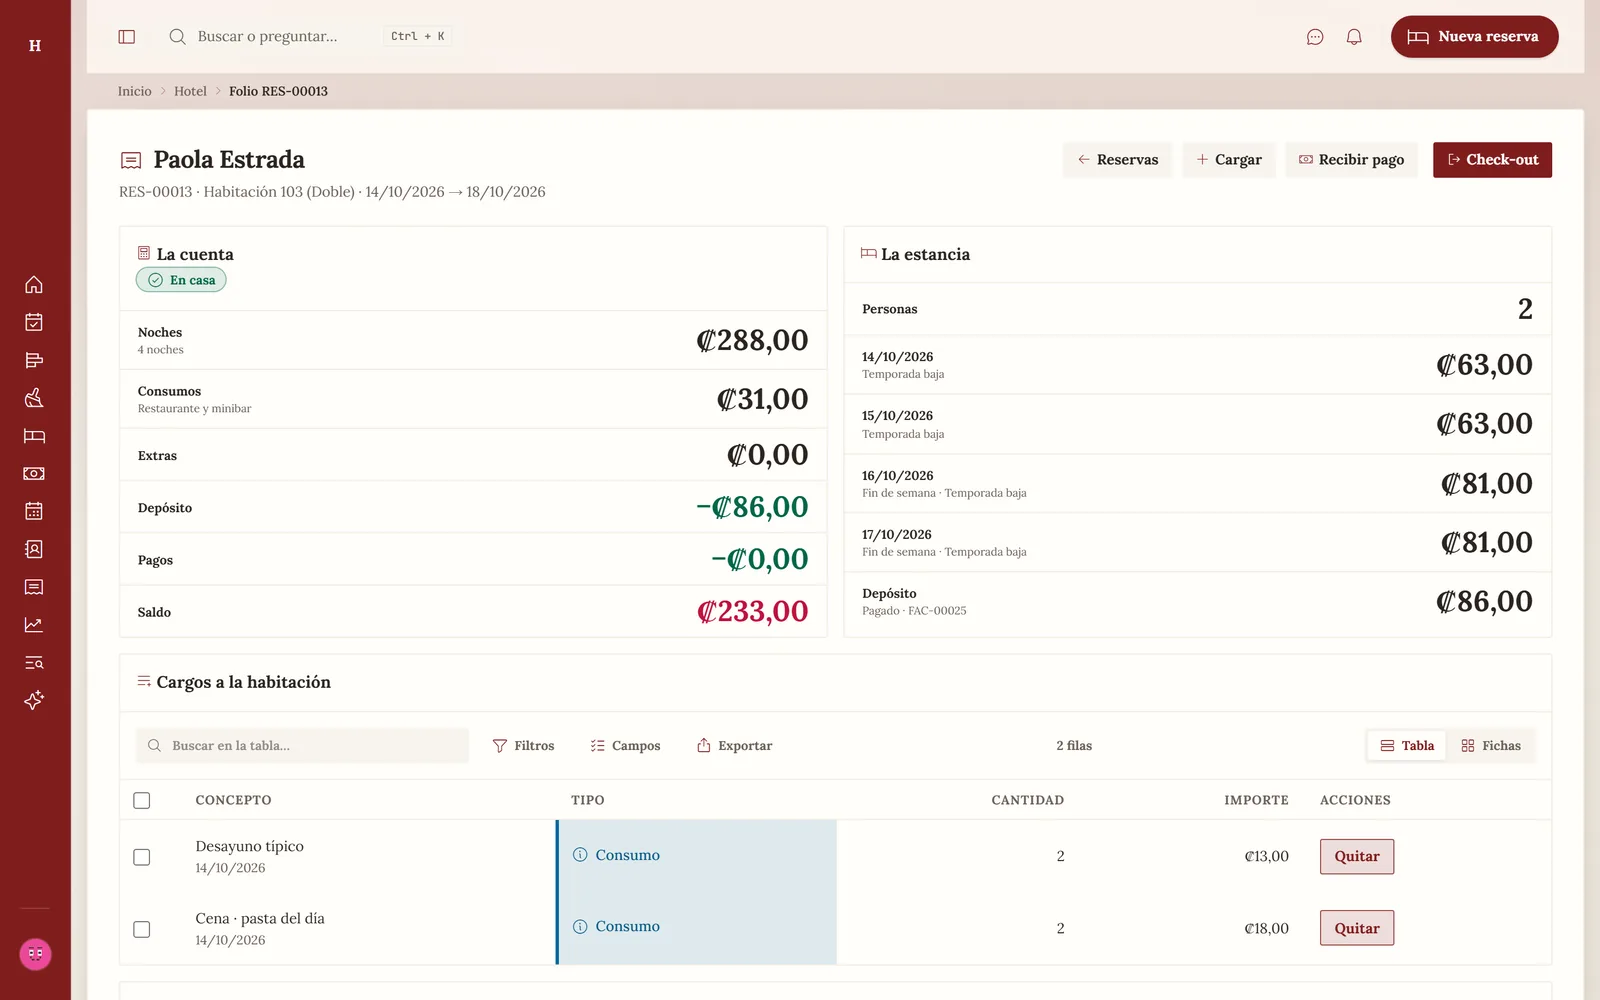Open the folio receipt icon in sidebar

(x=34, y=587)
